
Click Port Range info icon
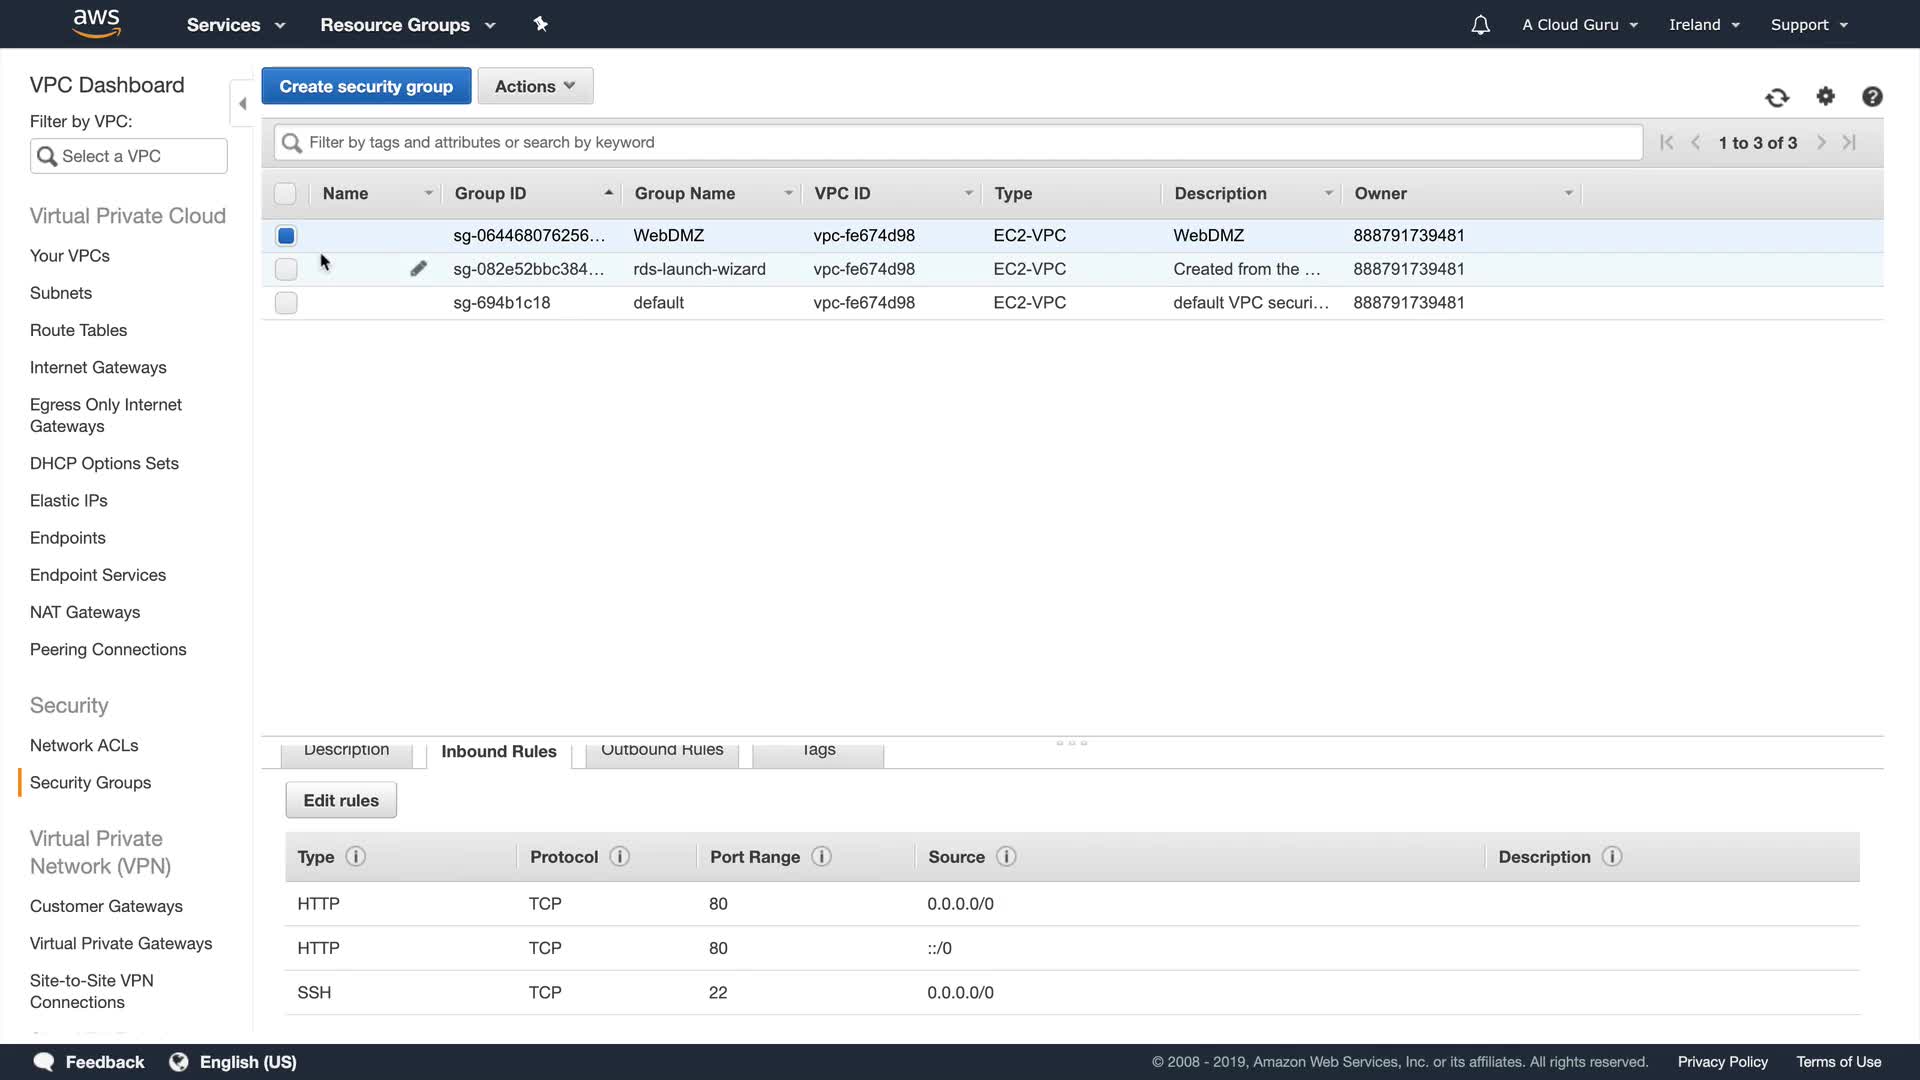[x=822, y=857]
